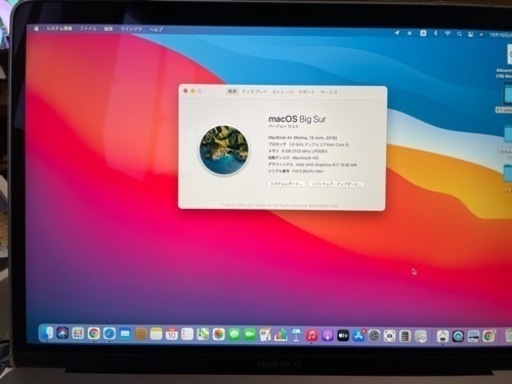Open Screenshot app in the Dock

coord(390,336)
